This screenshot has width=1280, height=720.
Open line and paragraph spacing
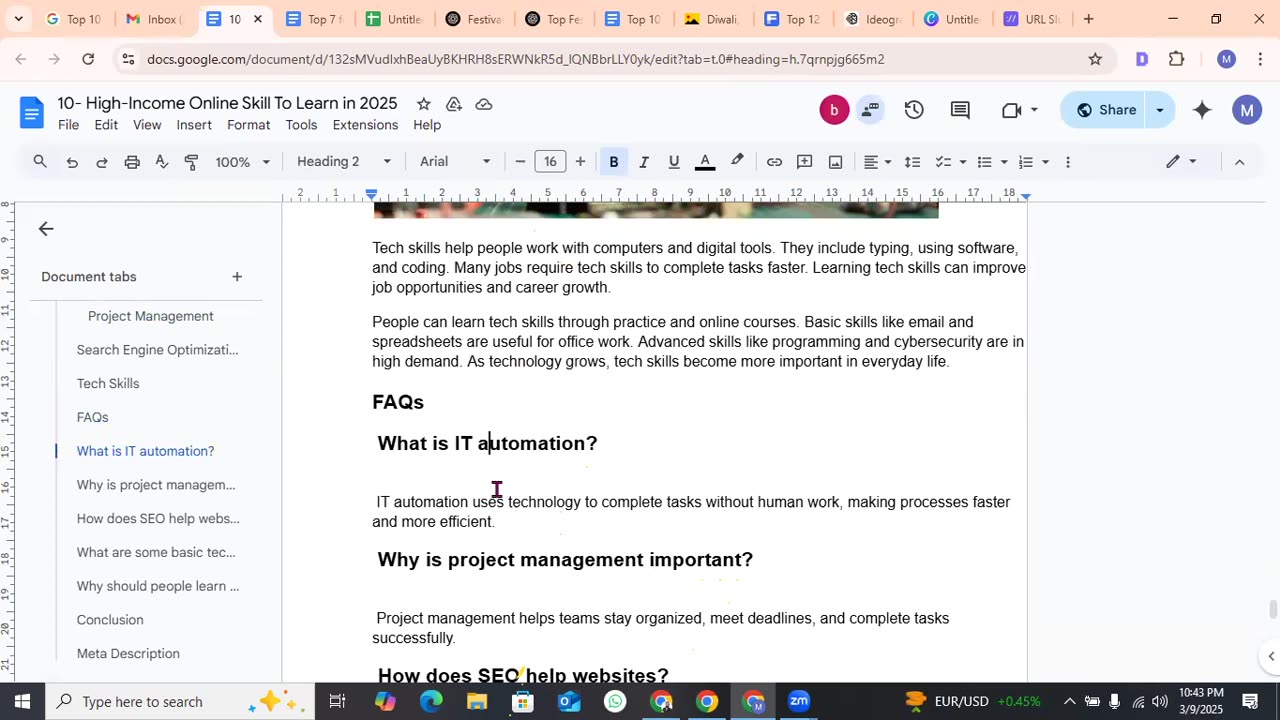(912, 162)
